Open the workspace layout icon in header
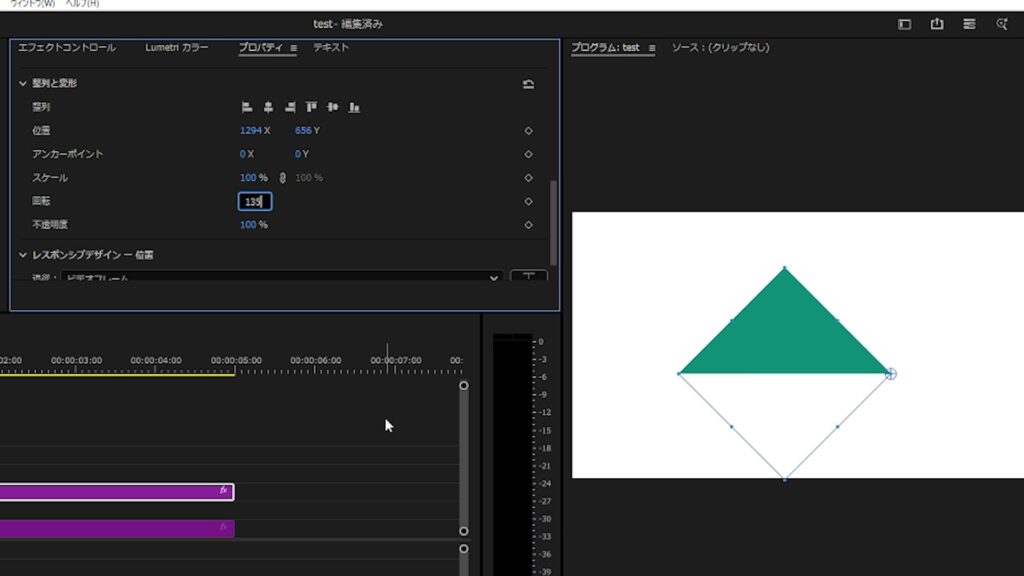 pos(904,24)
